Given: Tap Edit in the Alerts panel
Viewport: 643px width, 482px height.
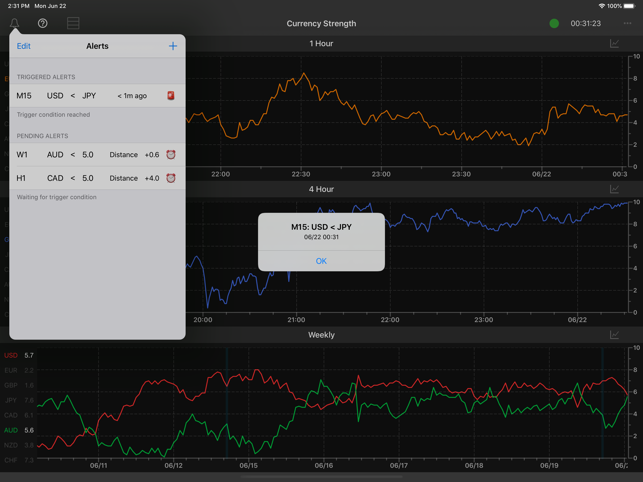Looking at the screenshot, I should point(23,46).
